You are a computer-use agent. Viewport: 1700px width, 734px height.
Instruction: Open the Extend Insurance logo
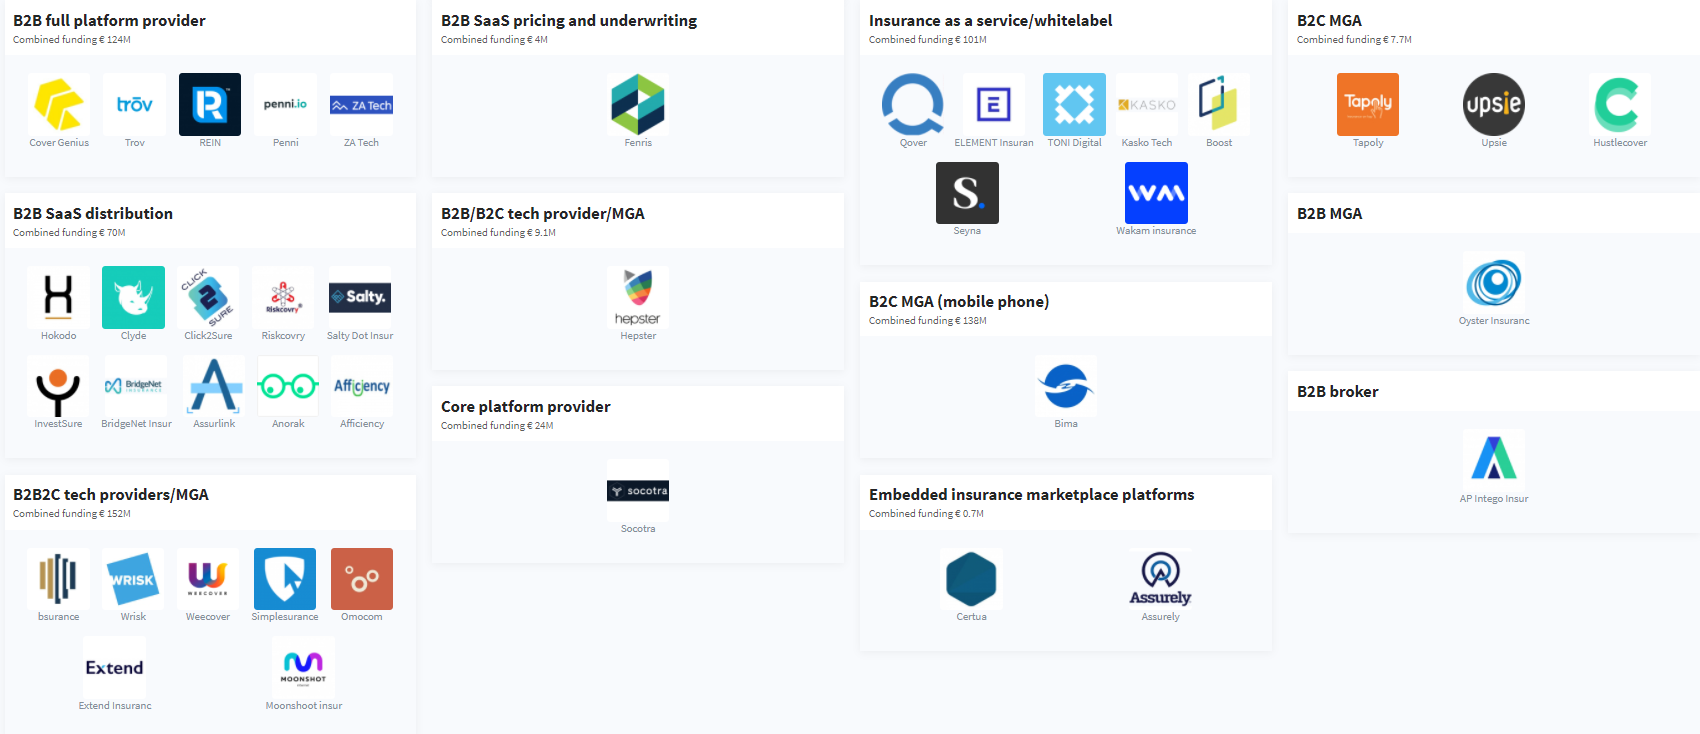(x=115, y=668)
